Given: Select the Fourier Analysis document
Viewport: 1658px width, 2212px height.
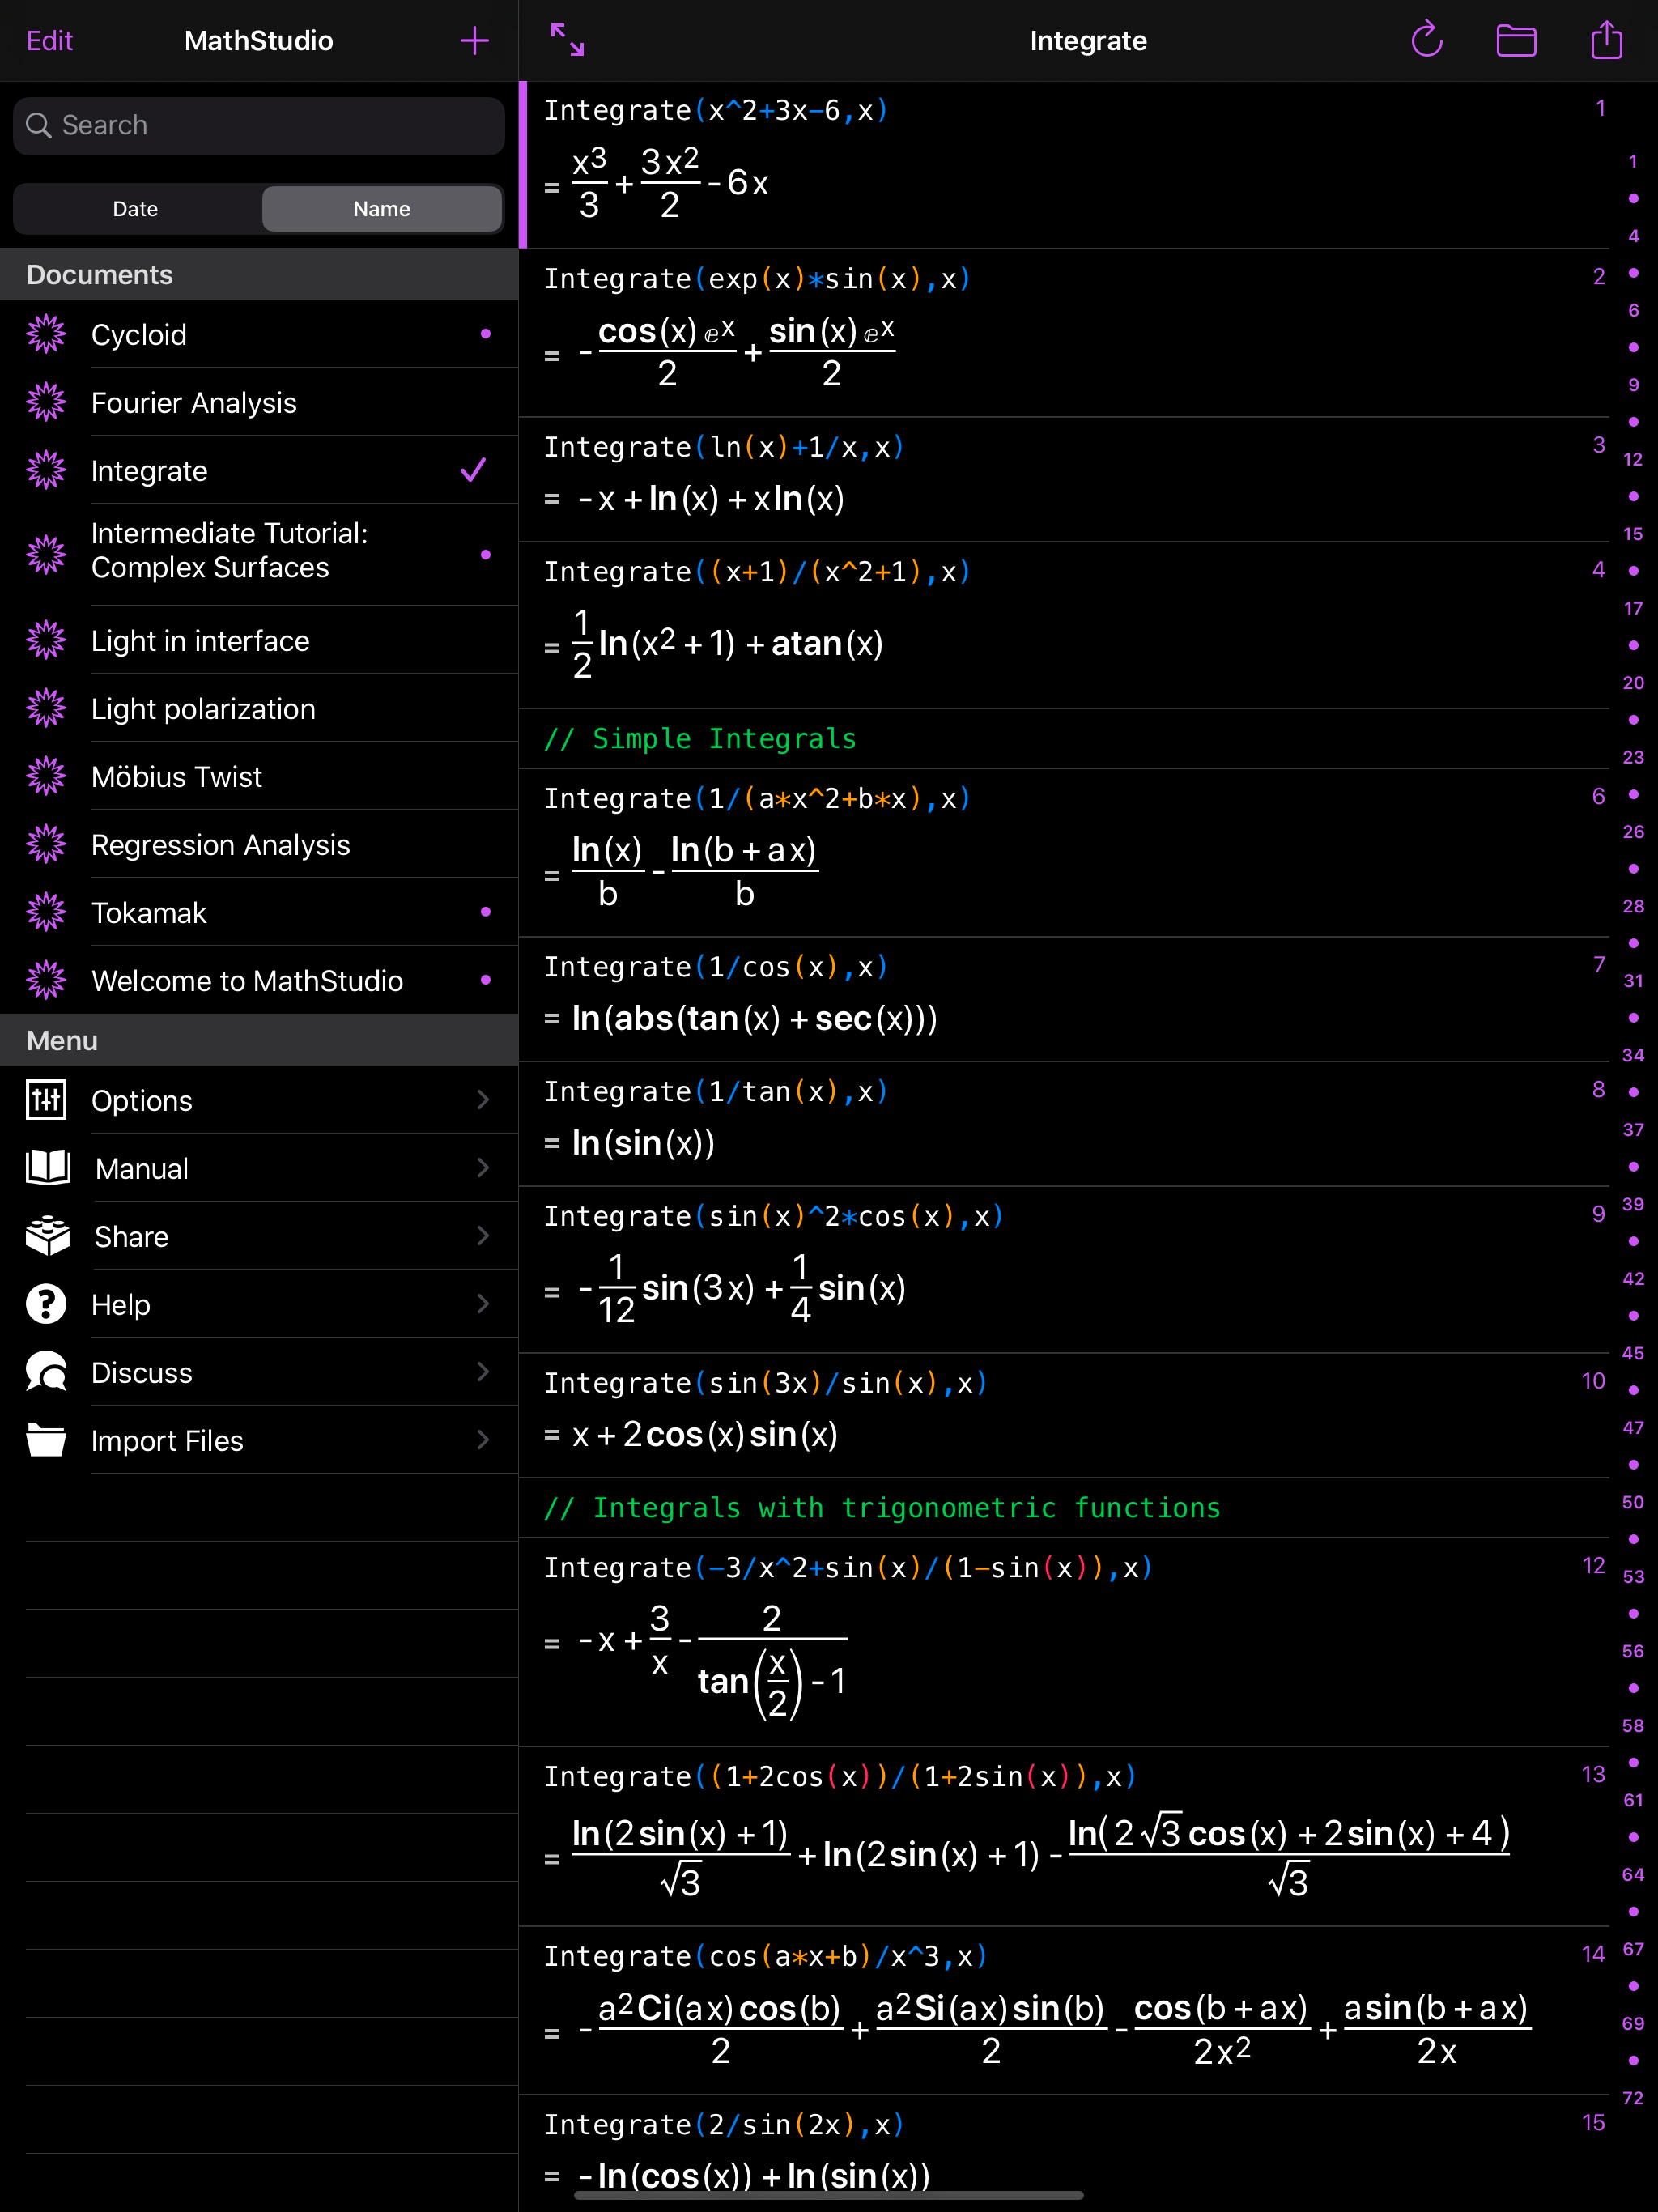Looking at the screenshot, I should (x=193, y=402).
